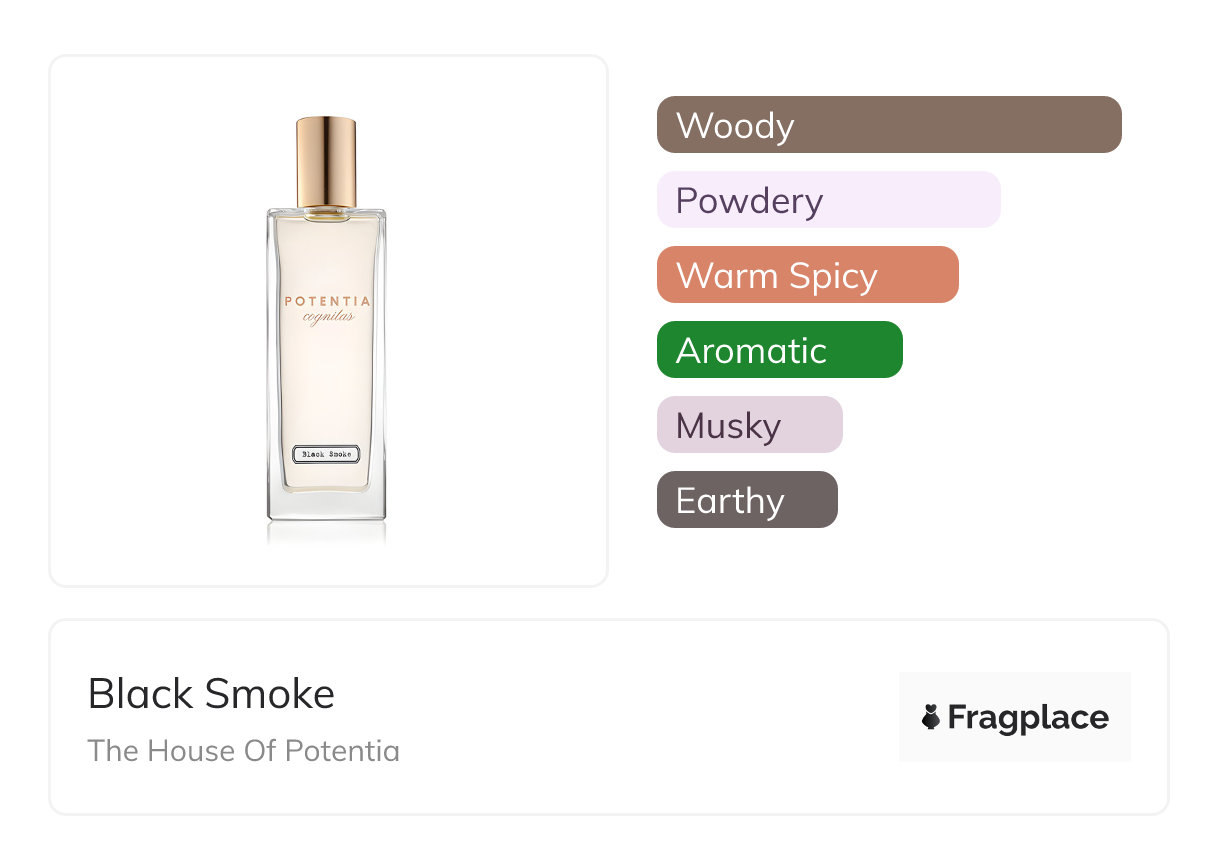The image size is (1218, 864).
Task: Click the word Spicy in accord list
Action: 832,276
